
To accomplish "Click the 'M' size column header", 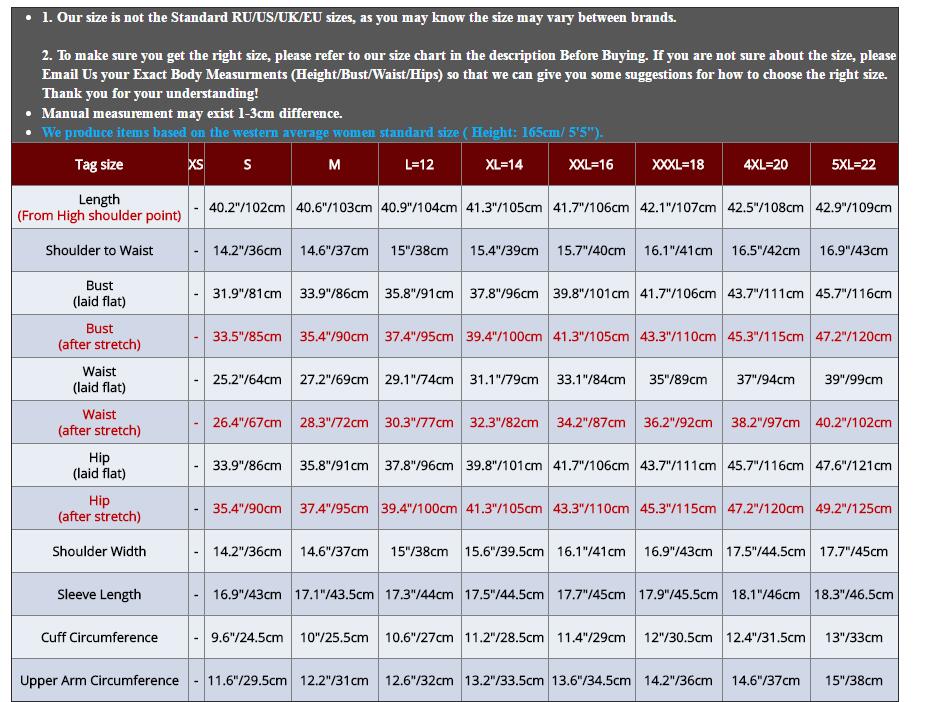I will (334, 165).
